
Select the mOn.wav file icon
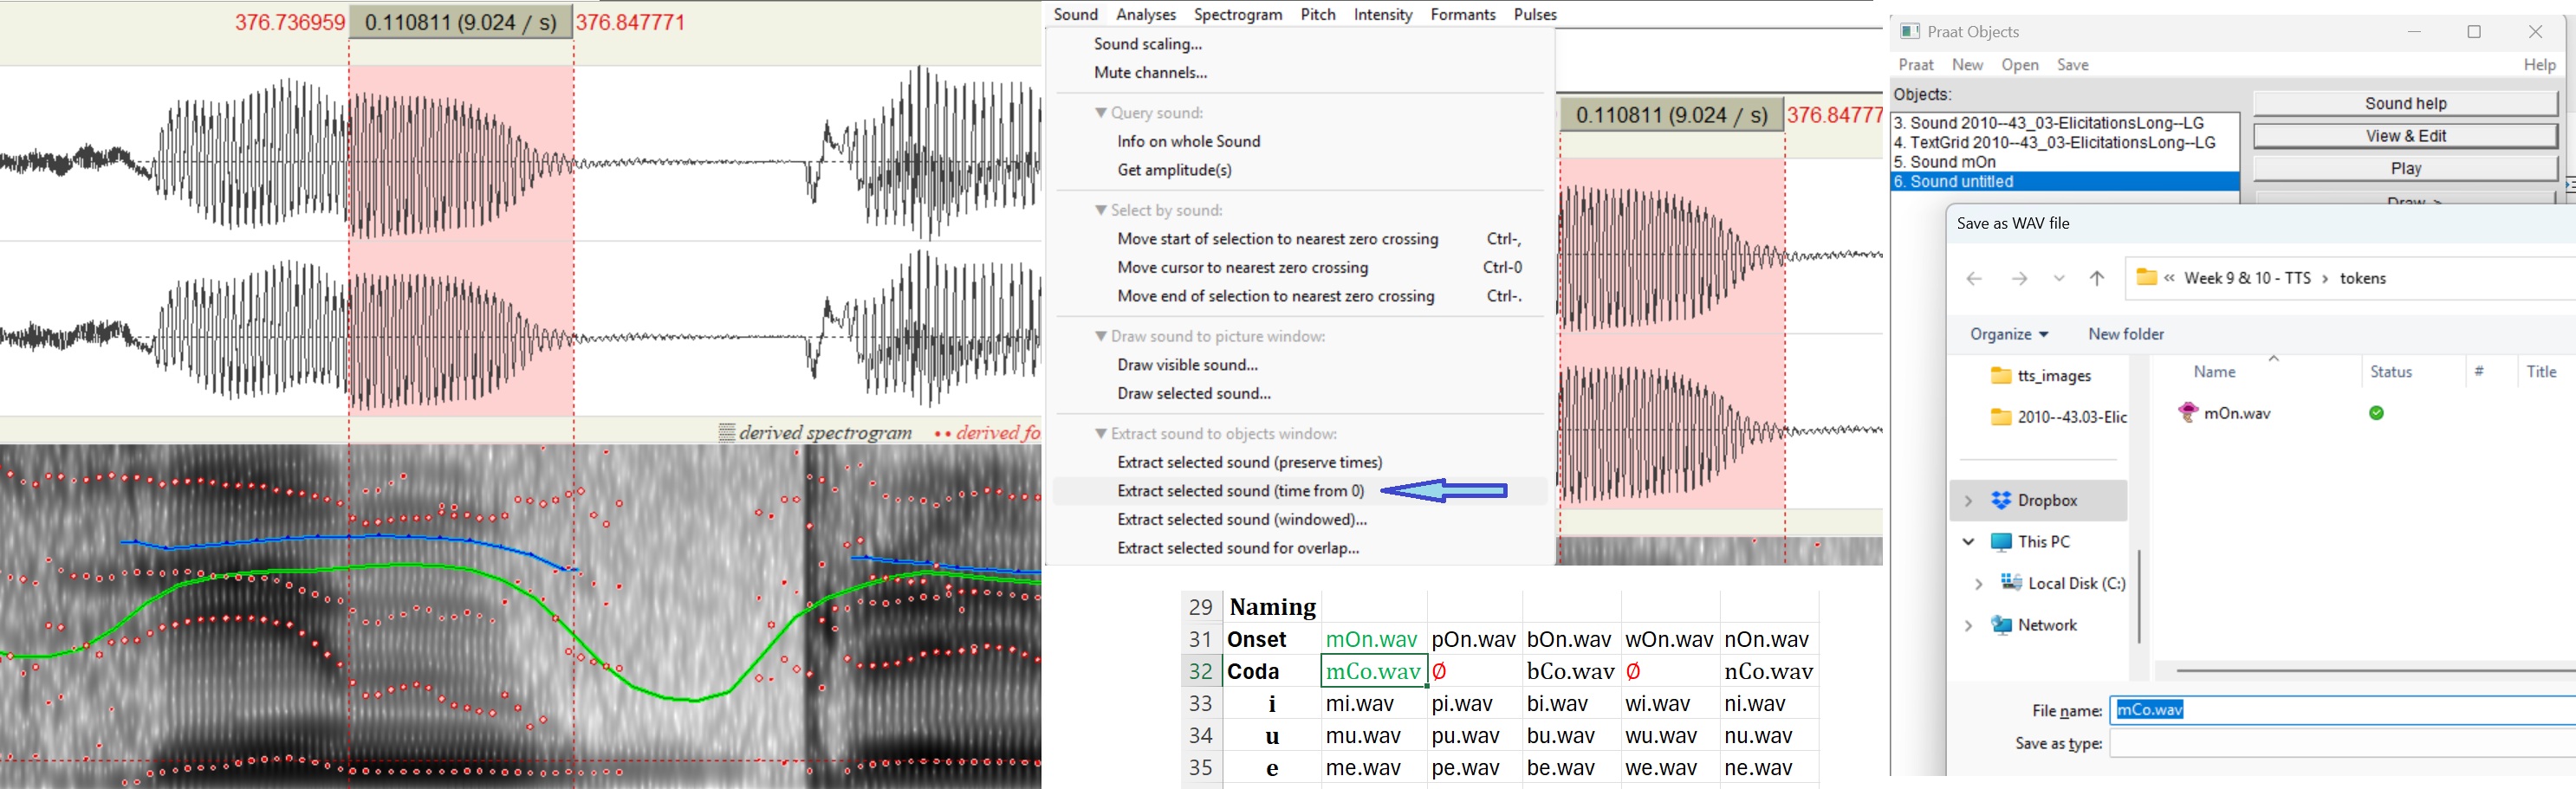click(x=2188, y=413)
